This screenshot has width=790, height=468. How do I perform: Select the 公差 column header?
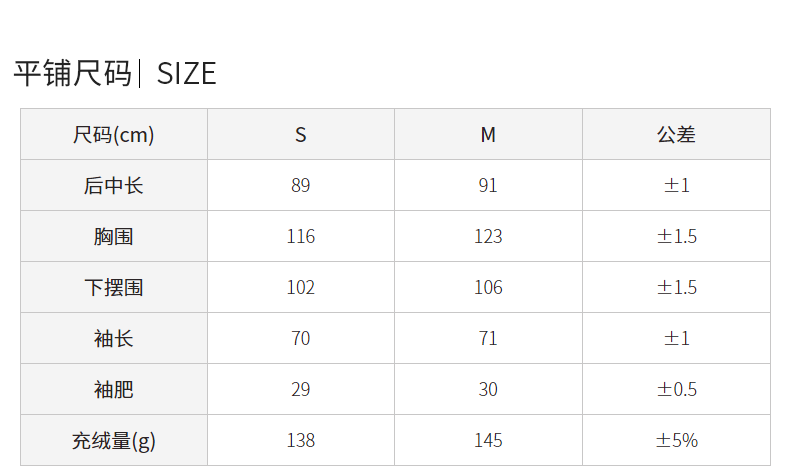coord(676,134)
